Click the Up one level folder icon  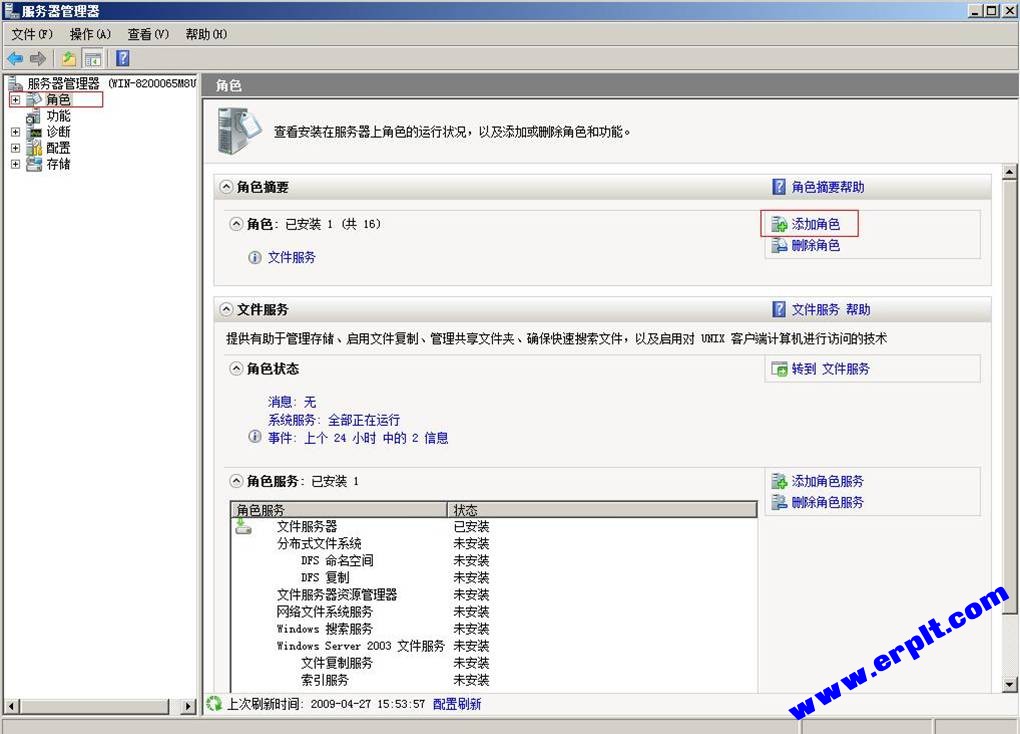68,59
